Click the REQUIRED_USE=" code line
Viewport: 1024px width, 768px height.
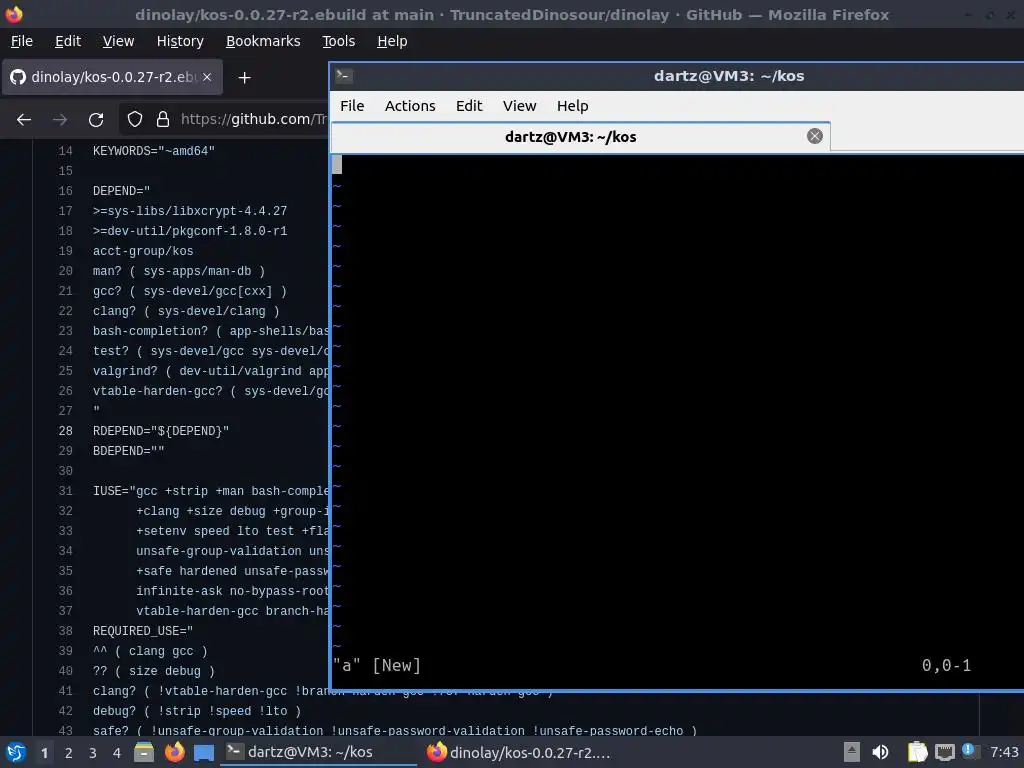coord(142,631)
